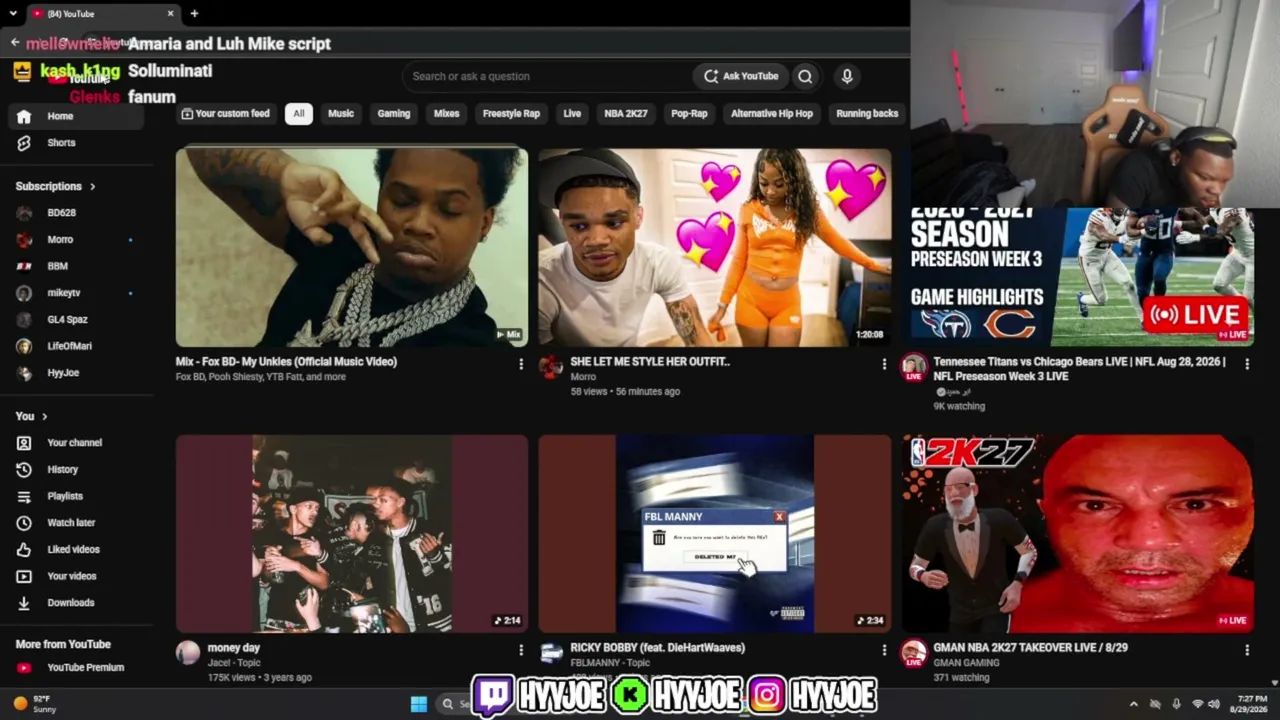Click the "58 views • 56 minutes ago" text
The image size is (1280, 720).
(625, 392)
